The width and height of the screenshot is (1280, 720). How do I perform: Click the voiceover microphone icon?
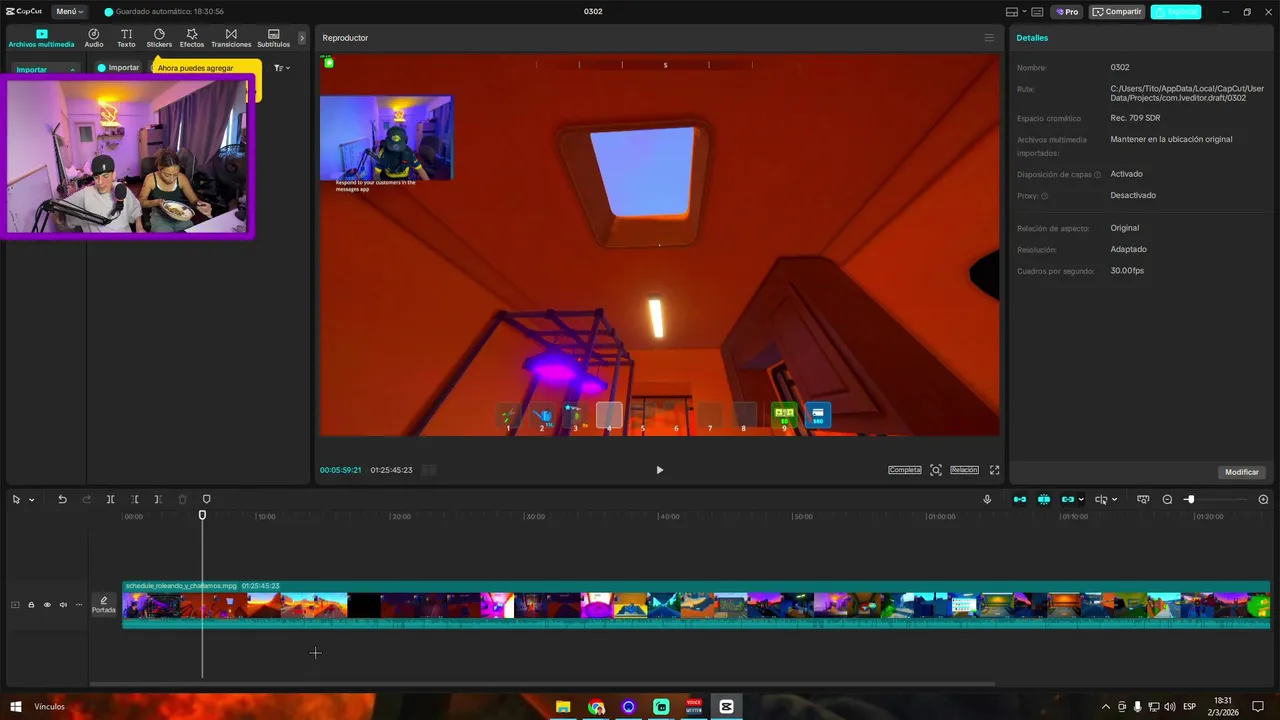987,499
